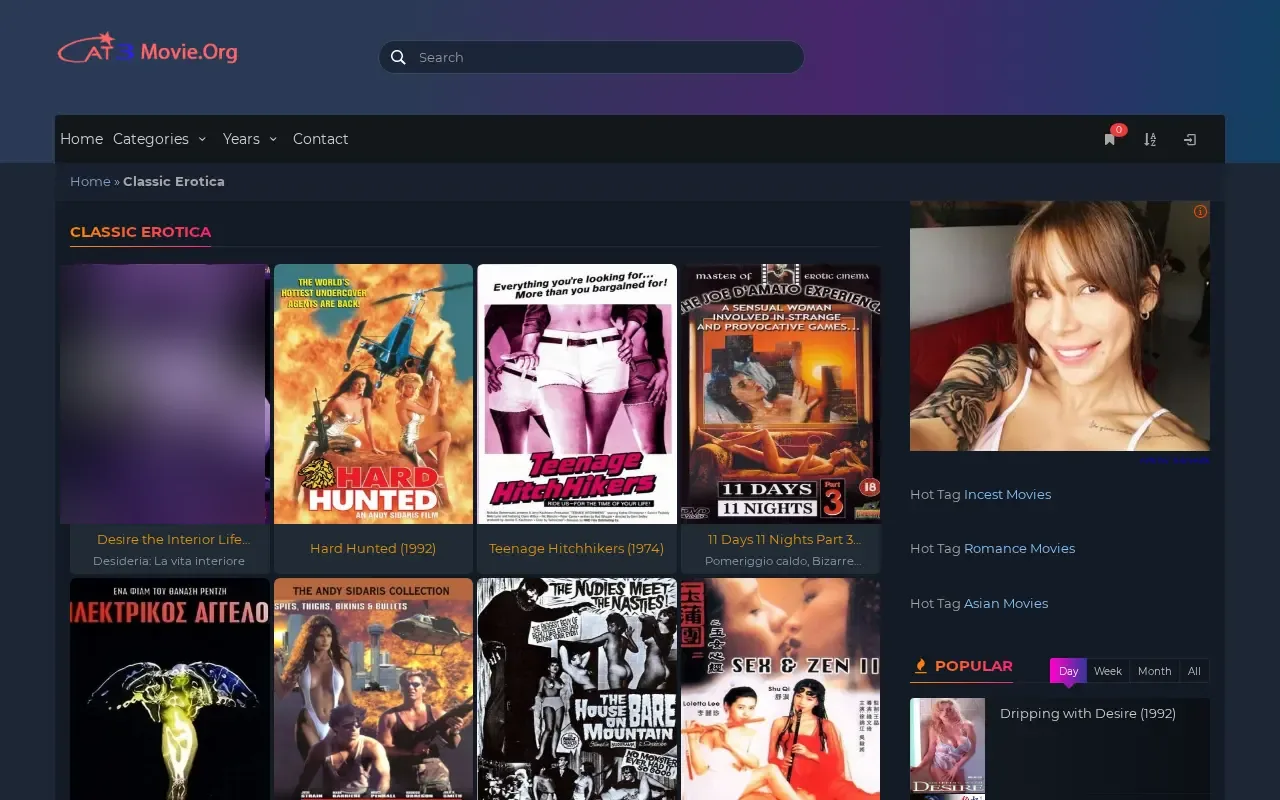The width and height of the screenshot is (1280, 800).
Task: Open the Contact page
Action: click(320, 139)
